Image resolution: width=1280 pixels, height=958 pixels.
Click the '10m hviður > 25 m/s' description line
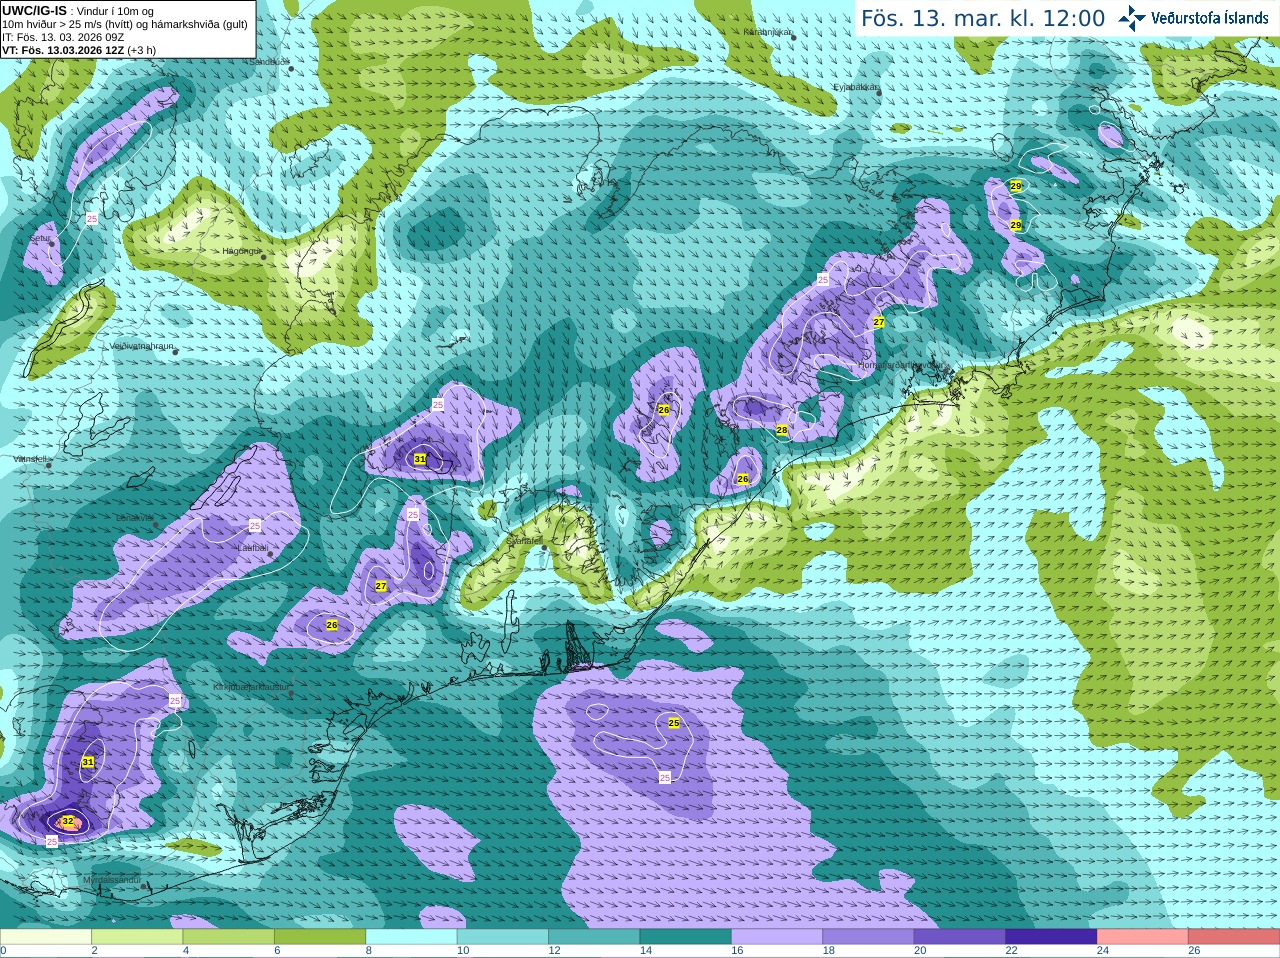click(x=125, y=24)
